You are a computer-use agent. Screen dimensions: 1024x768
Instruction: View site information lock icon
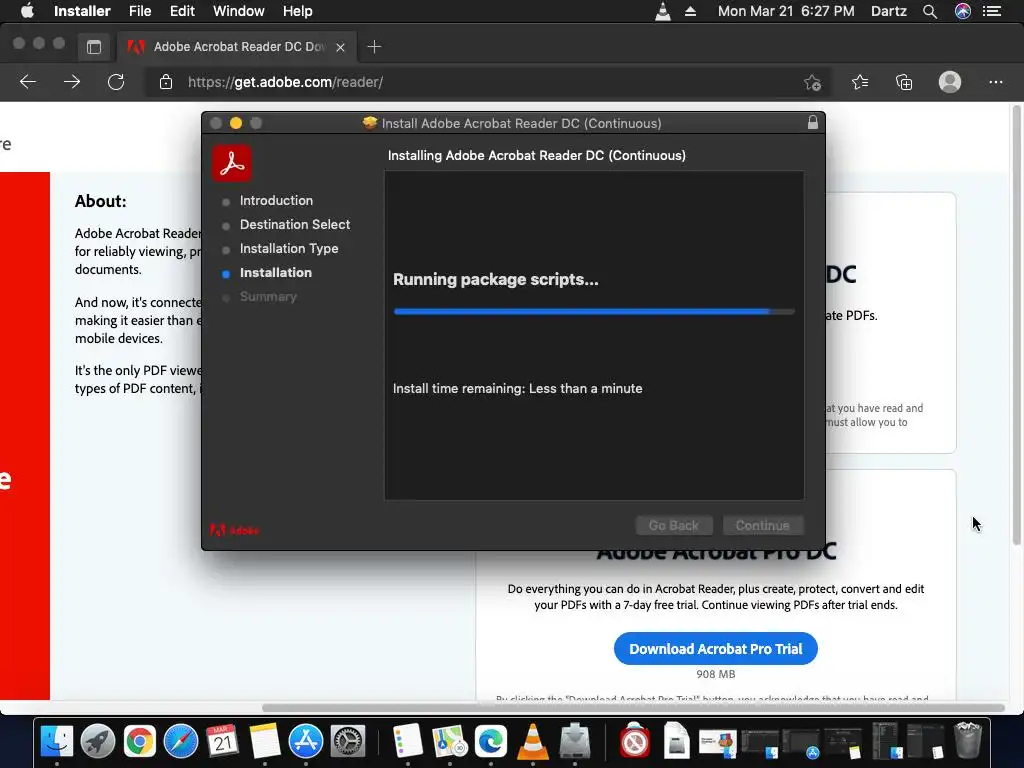point(166,82)
